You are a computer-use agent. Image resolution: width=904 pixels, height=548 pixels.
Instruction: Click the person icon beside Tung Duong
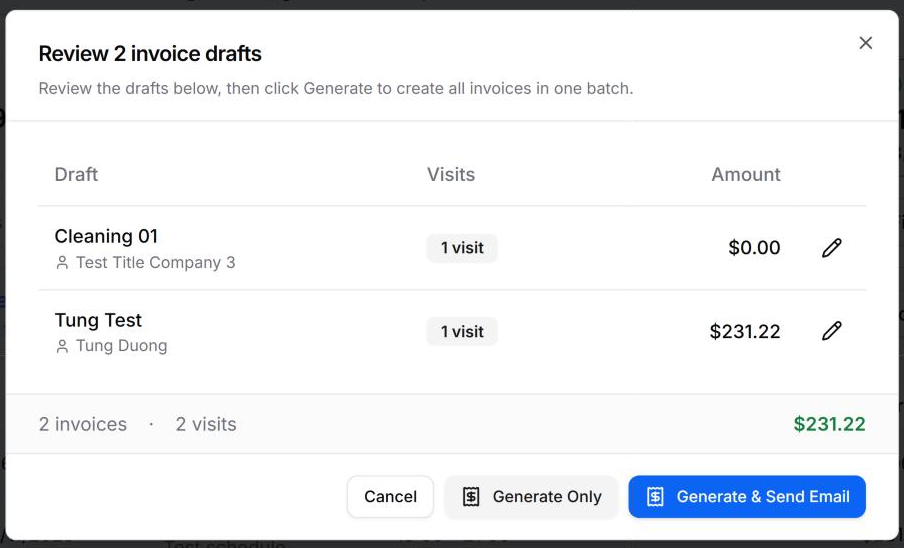pyautogui.click(x=62, y=346)
